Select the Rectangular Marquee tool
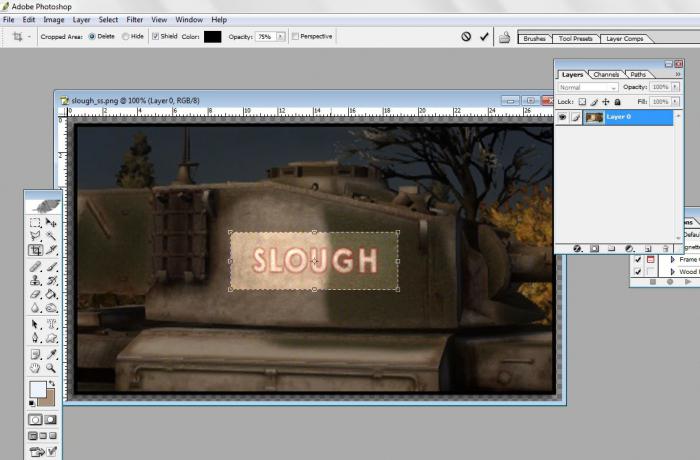The height and width of the screenshot is (460, 700). [x=35, y=222]
